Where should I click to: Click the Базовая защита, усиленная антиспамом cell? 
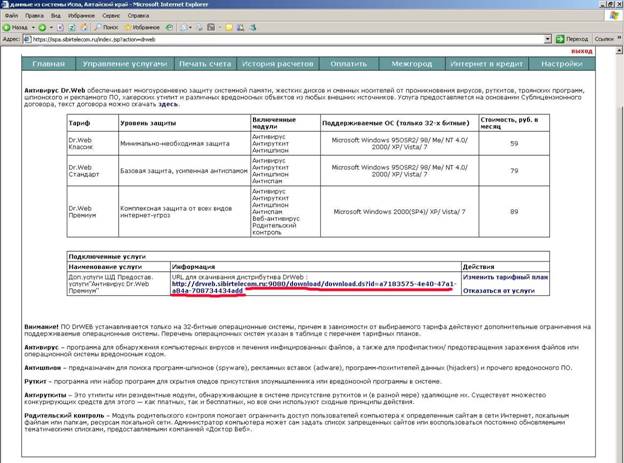pyautogui.click(x=184, y=170)
